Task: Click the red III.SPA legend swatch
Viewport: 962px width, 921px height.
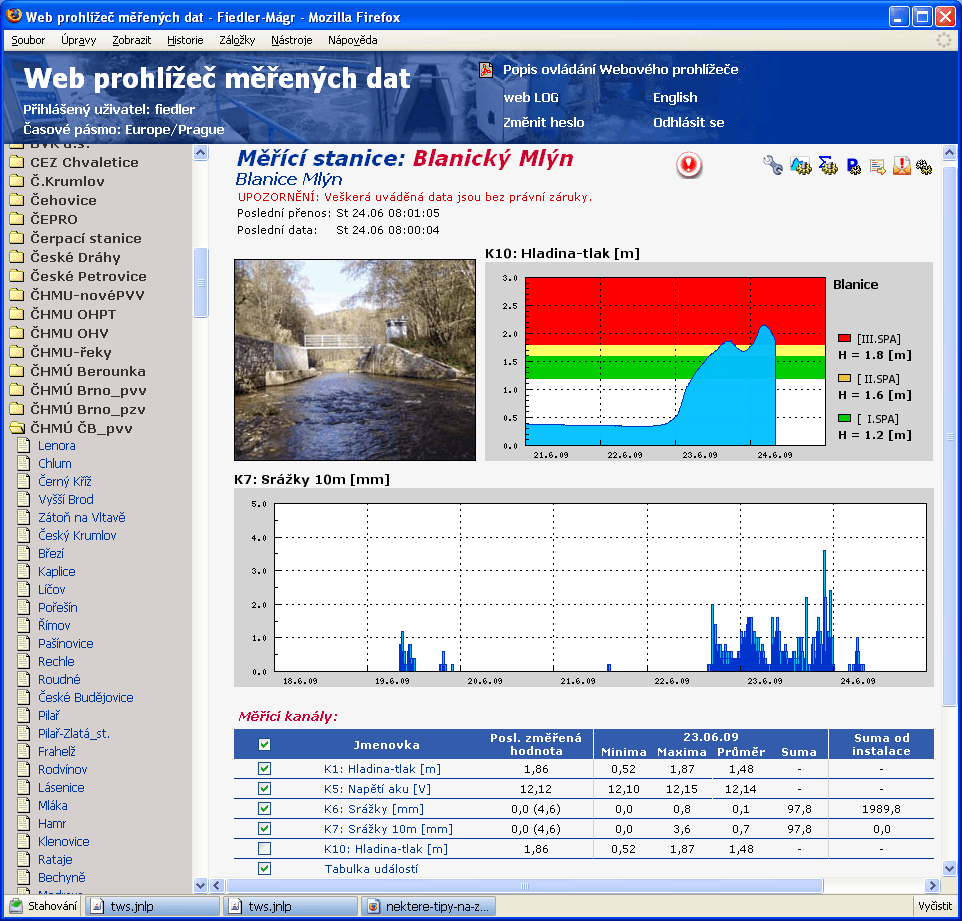Action: tap(844, 339)
